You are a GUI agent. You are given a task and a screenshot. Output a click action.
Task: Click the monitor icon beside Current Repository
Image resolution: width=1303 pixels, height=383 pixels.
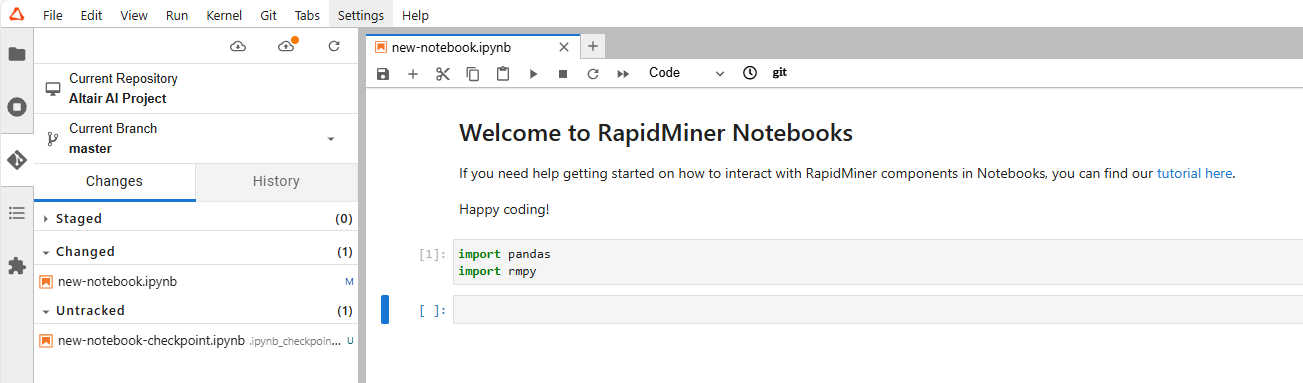[x=53, y=89]
